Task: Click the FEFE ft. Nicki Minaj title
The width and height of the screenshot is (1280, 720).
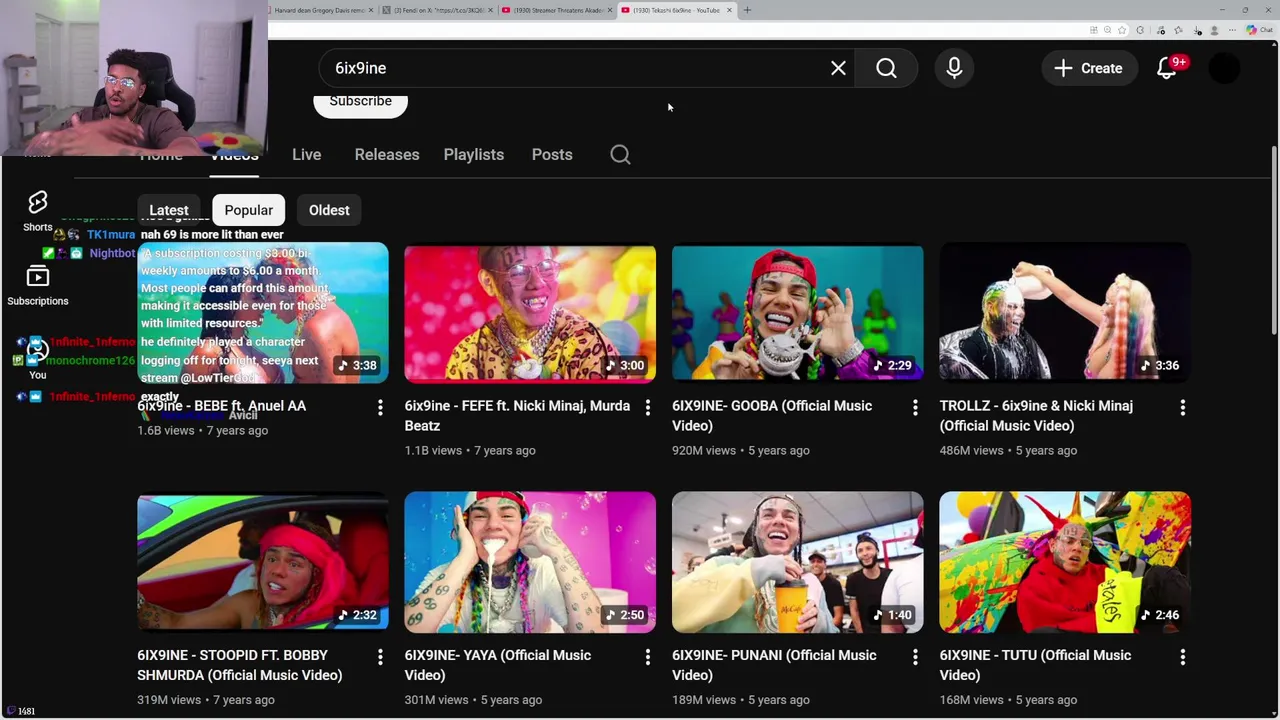Action: [517, 416]
